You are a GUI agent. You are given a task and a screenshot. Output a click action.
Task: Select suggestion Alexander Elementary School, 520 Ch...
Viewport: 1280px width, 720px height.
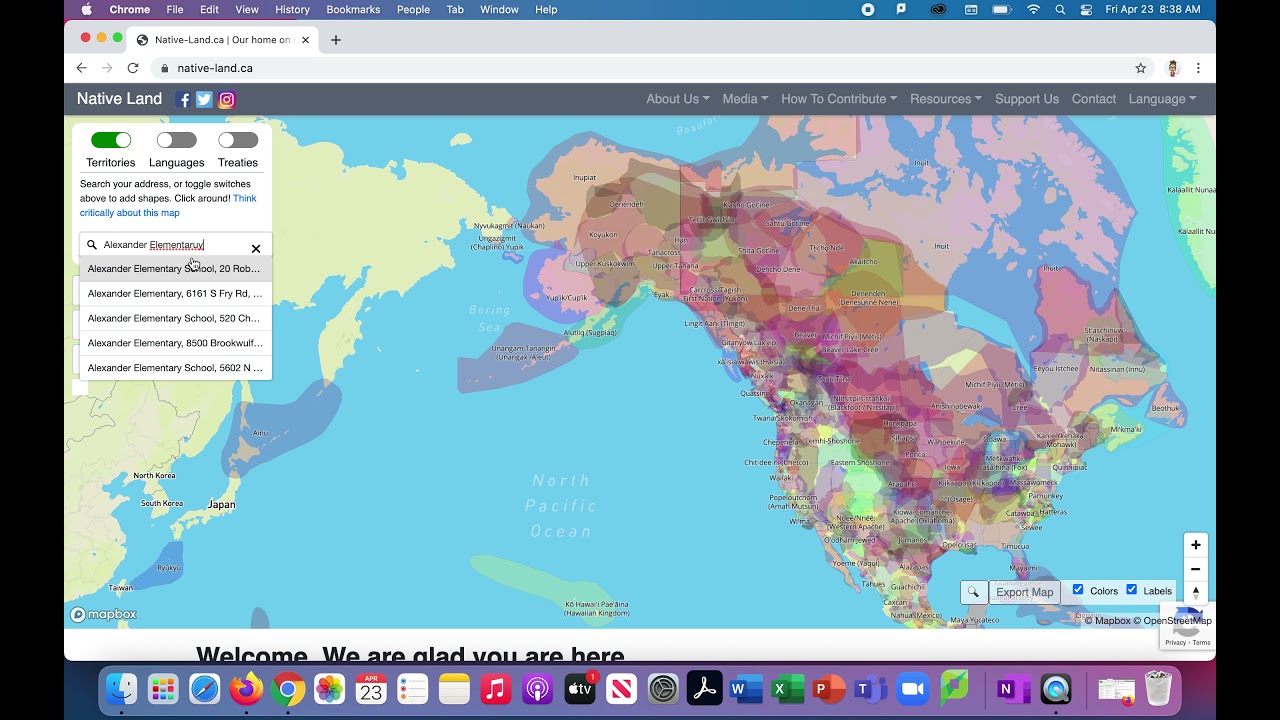(175, 318)
